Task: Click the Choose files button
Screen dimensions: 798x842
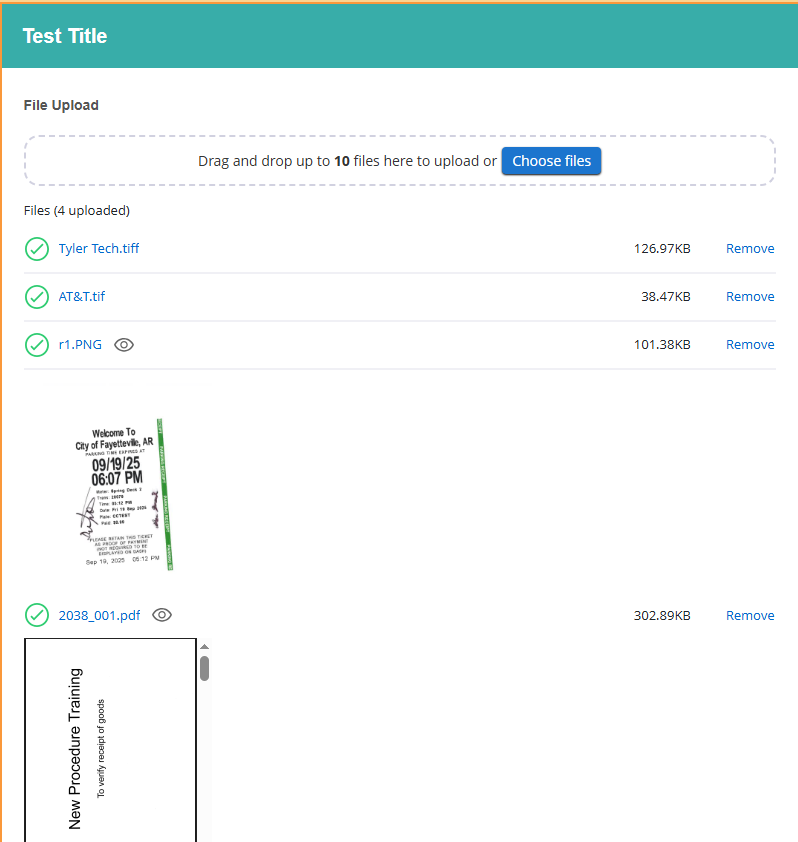Action: coord(551,161)
